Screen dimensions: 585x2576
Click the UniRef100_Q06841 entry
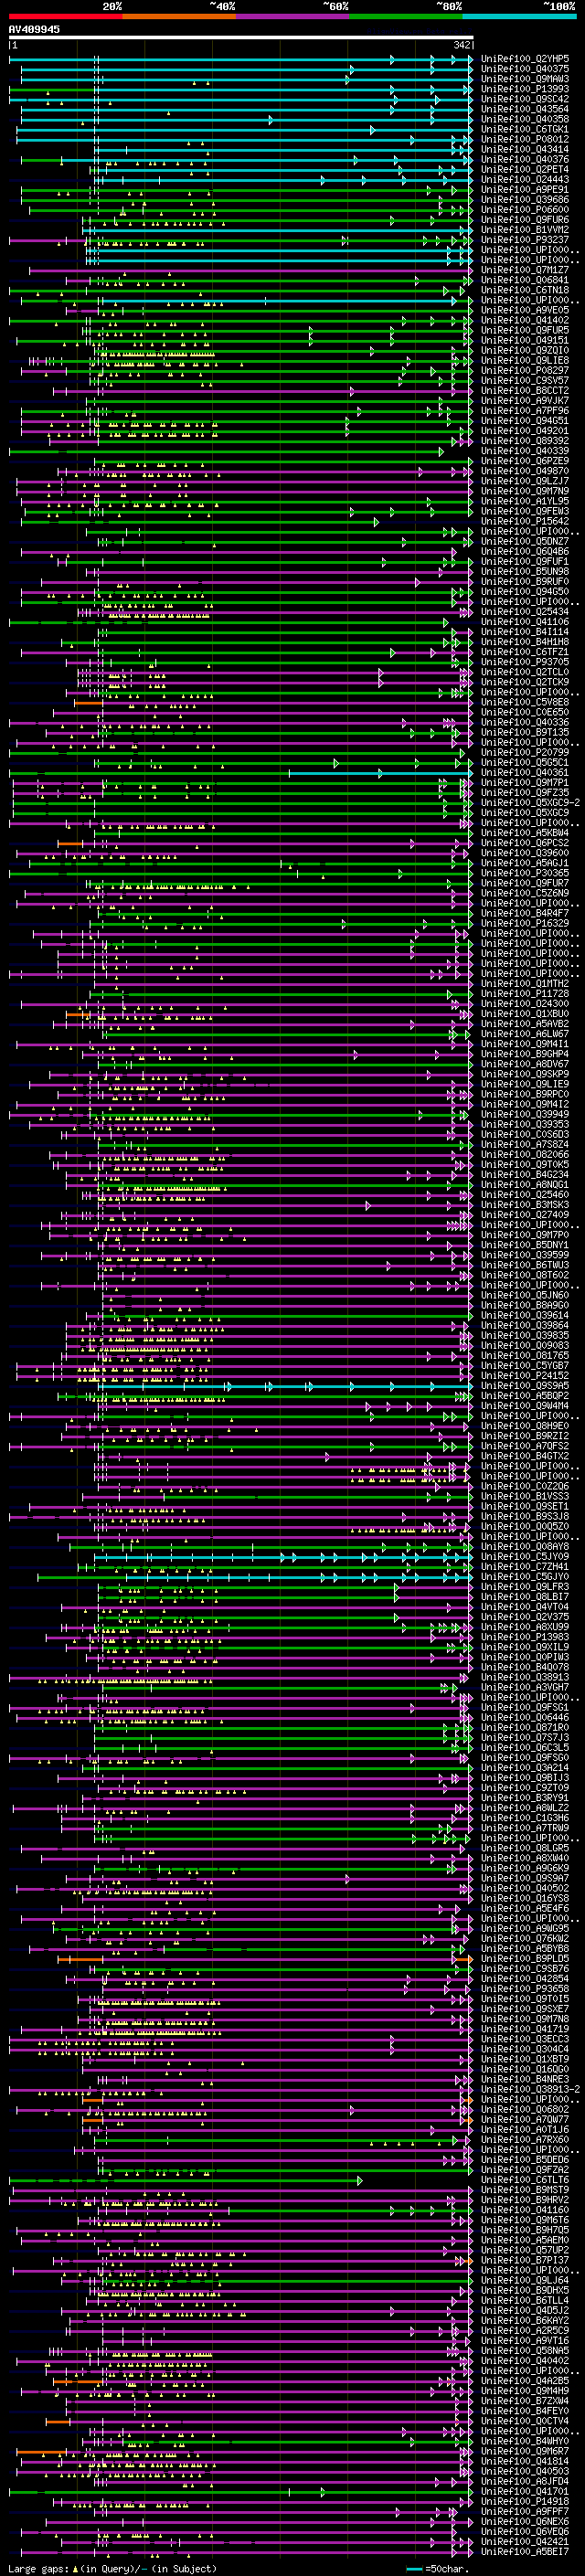525,281
